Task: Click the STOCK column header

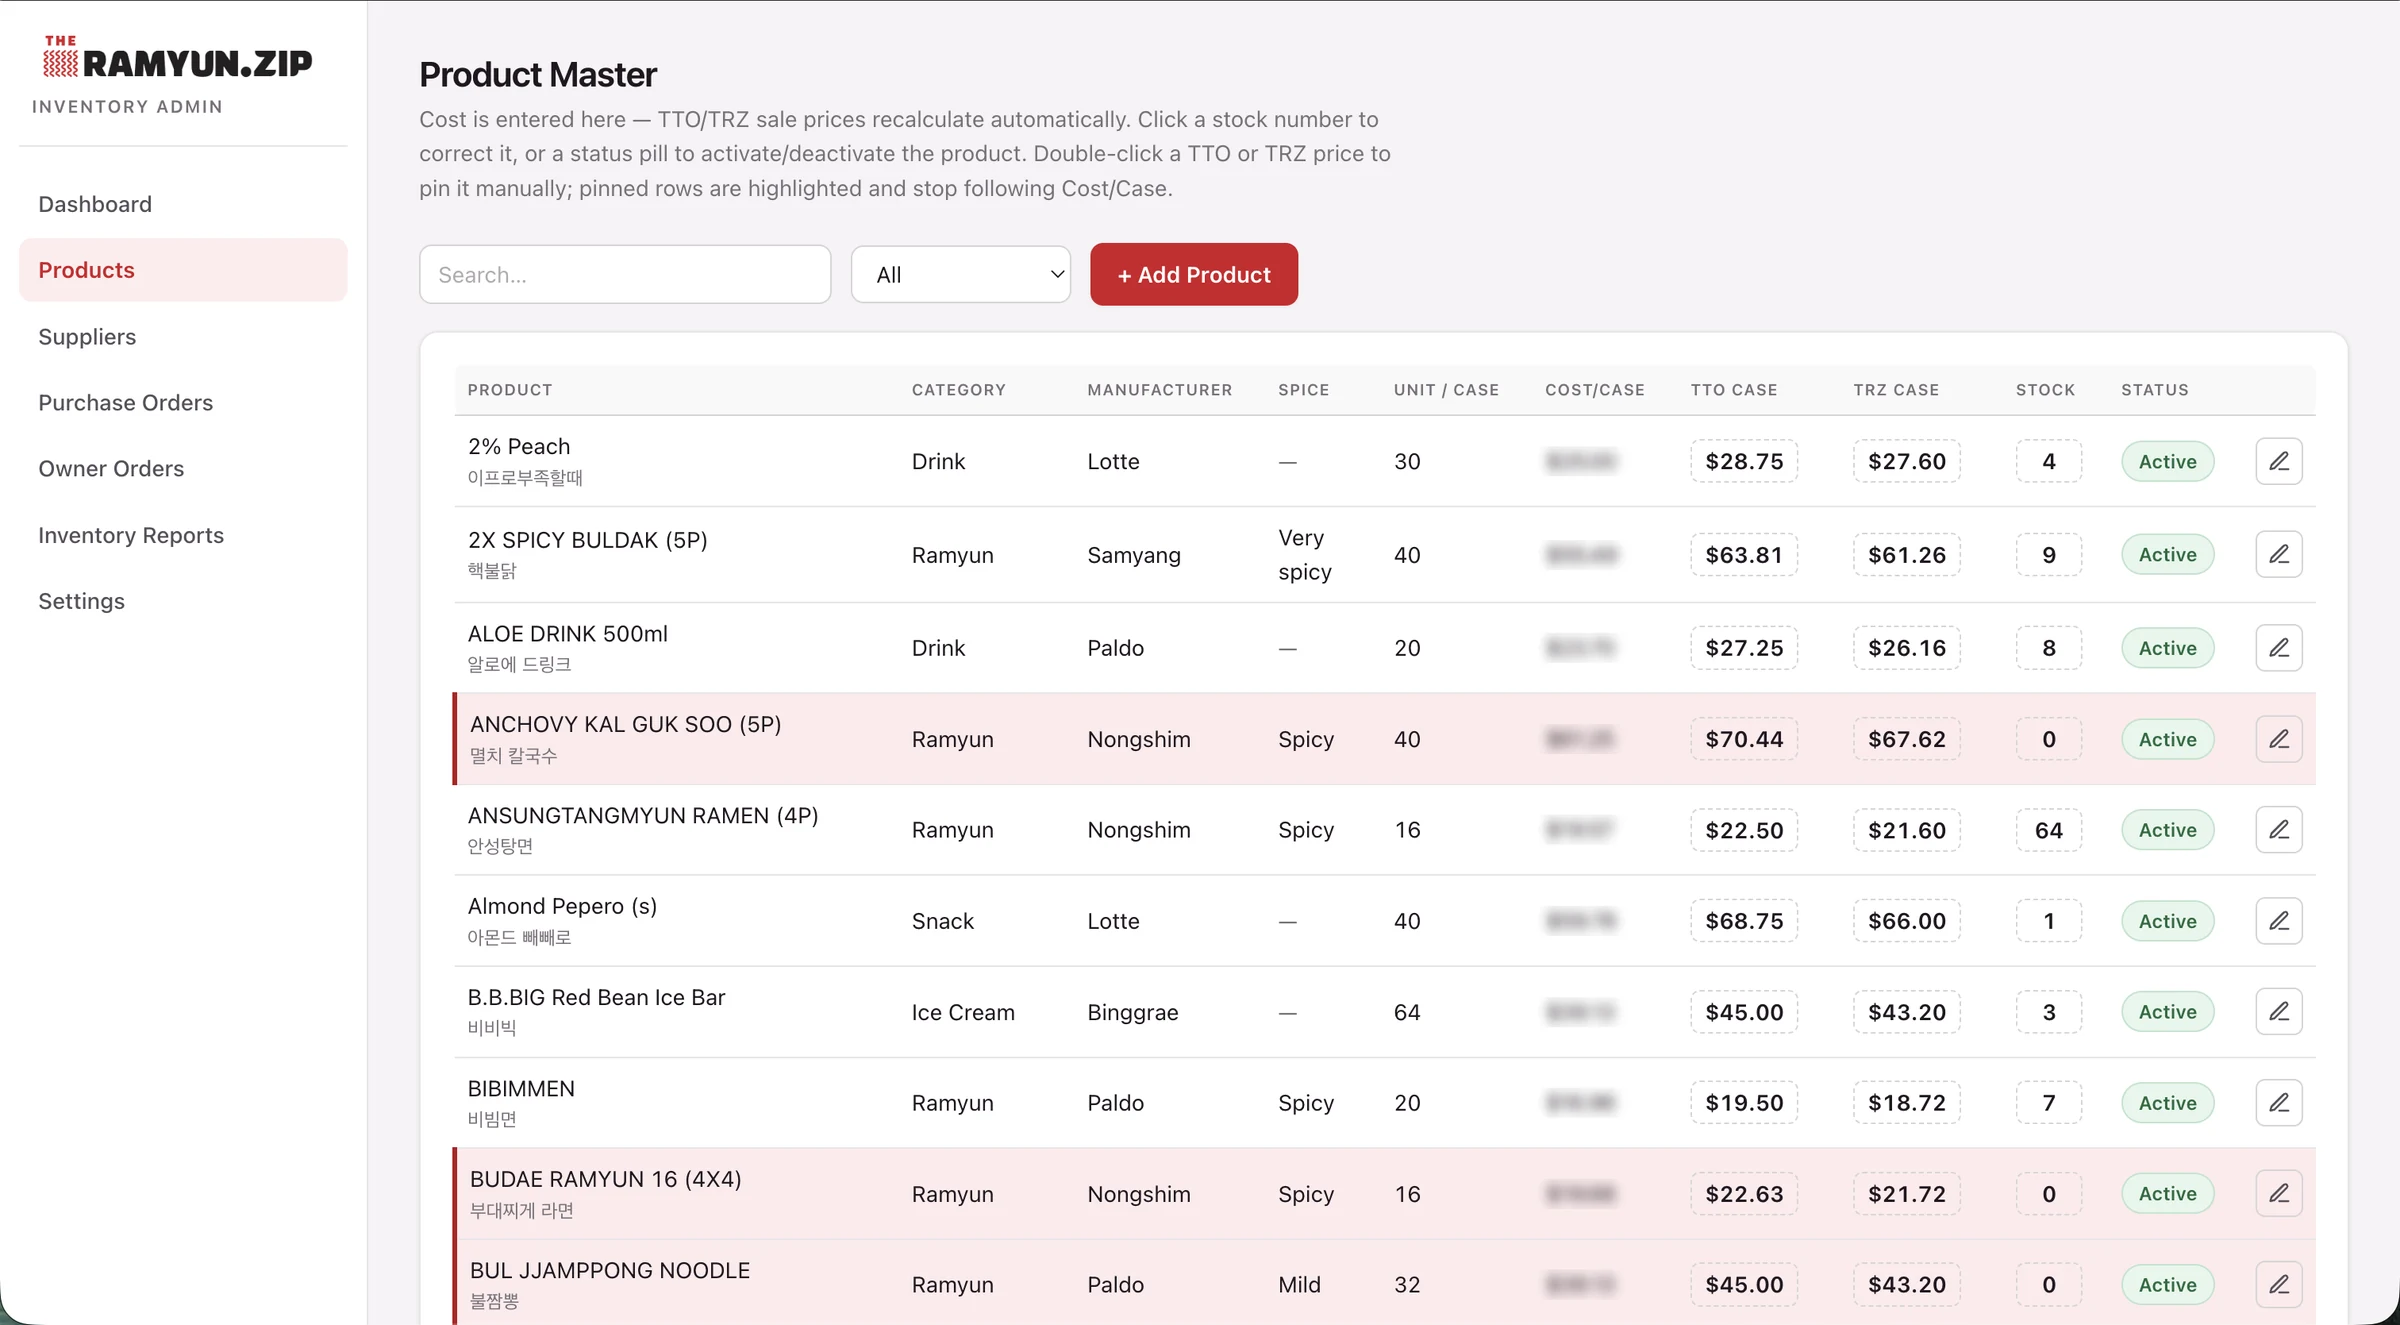Action: tap(2045, 390)
